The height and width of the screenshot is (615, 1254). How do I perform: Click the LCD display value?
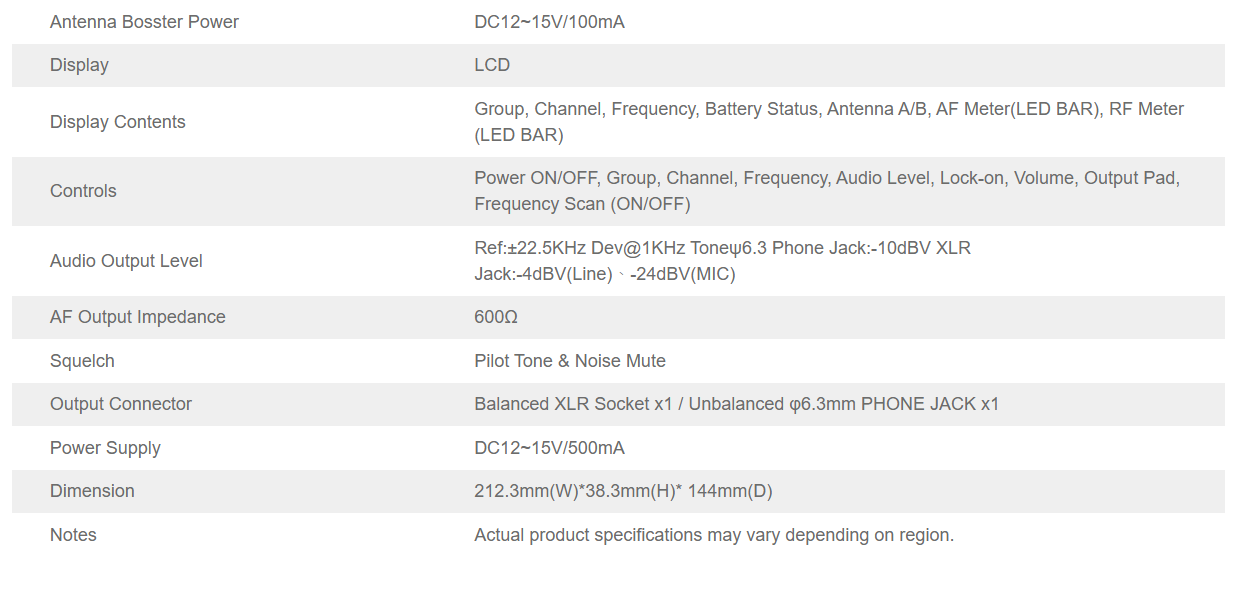point(492,65)
